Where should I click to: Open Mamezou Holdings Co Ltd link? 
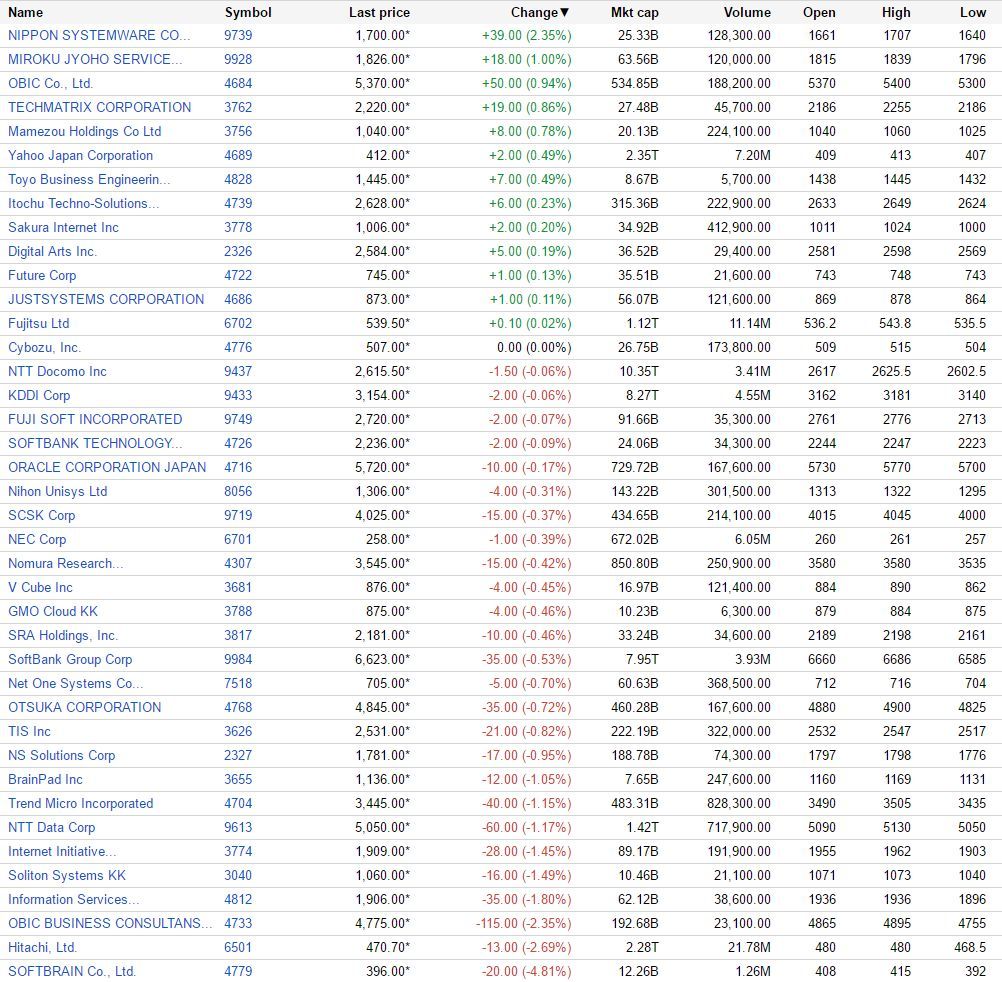84,131
